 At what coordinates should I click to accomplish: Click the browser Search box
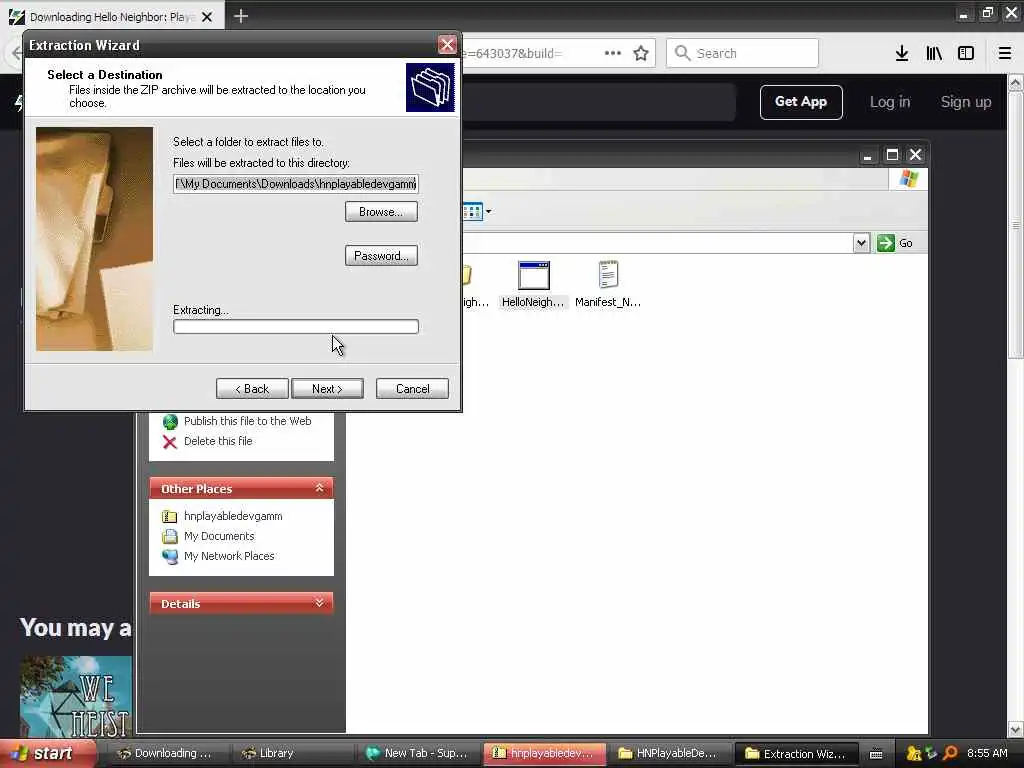[743, 53]
